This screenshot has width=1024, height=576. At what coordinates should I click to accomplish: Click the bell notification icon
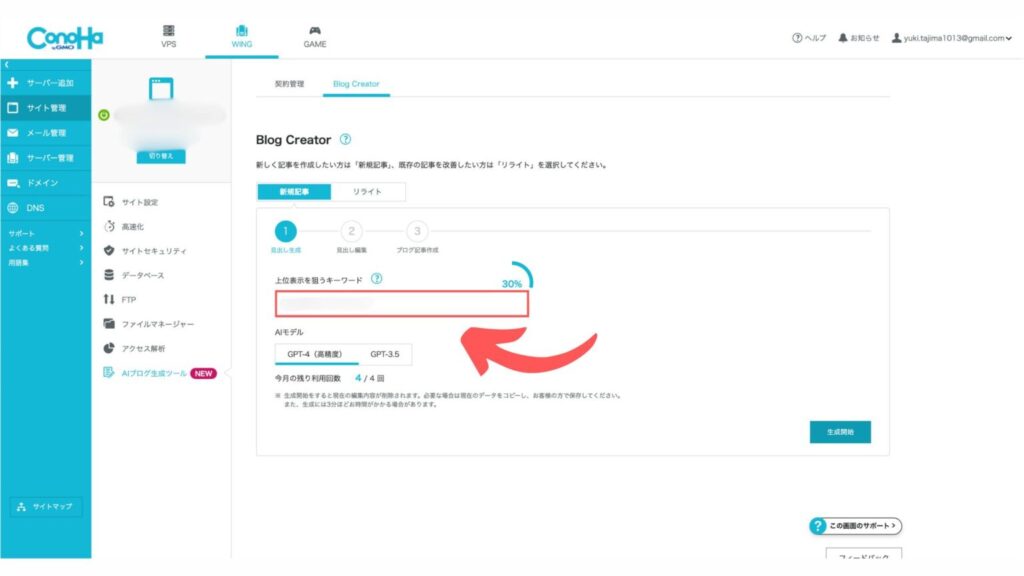[x=842, y=38]
